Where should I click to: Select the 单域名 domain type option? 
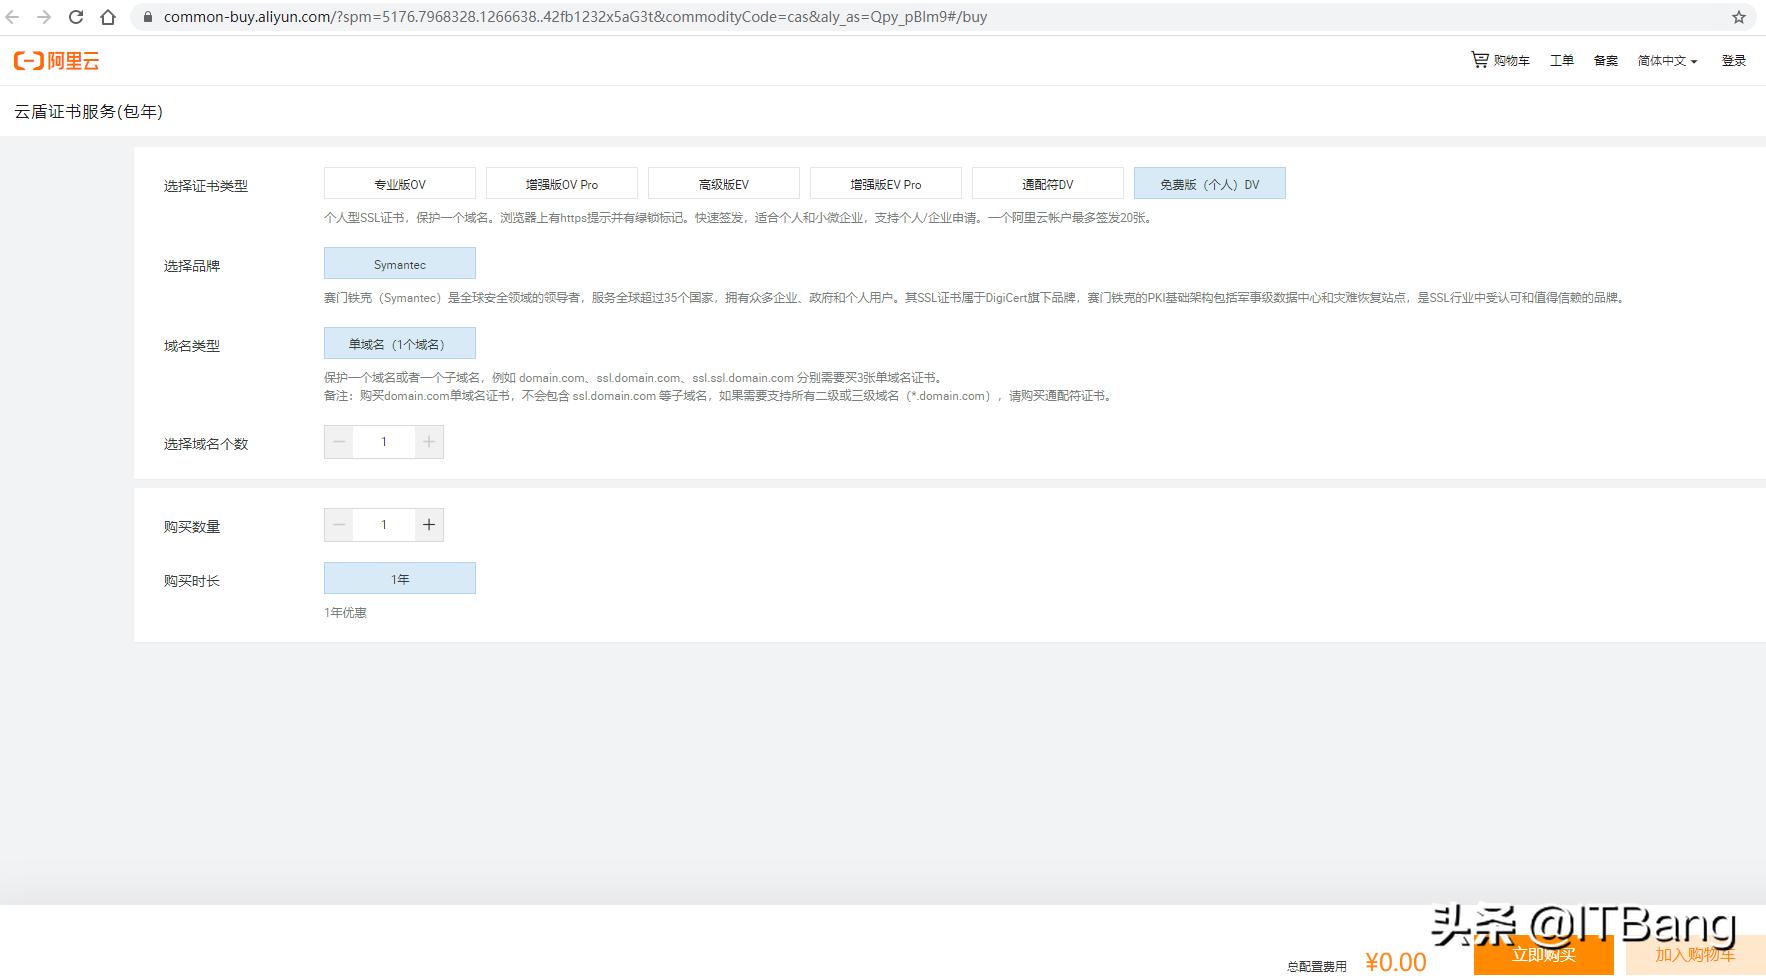[x=399, y=343]
